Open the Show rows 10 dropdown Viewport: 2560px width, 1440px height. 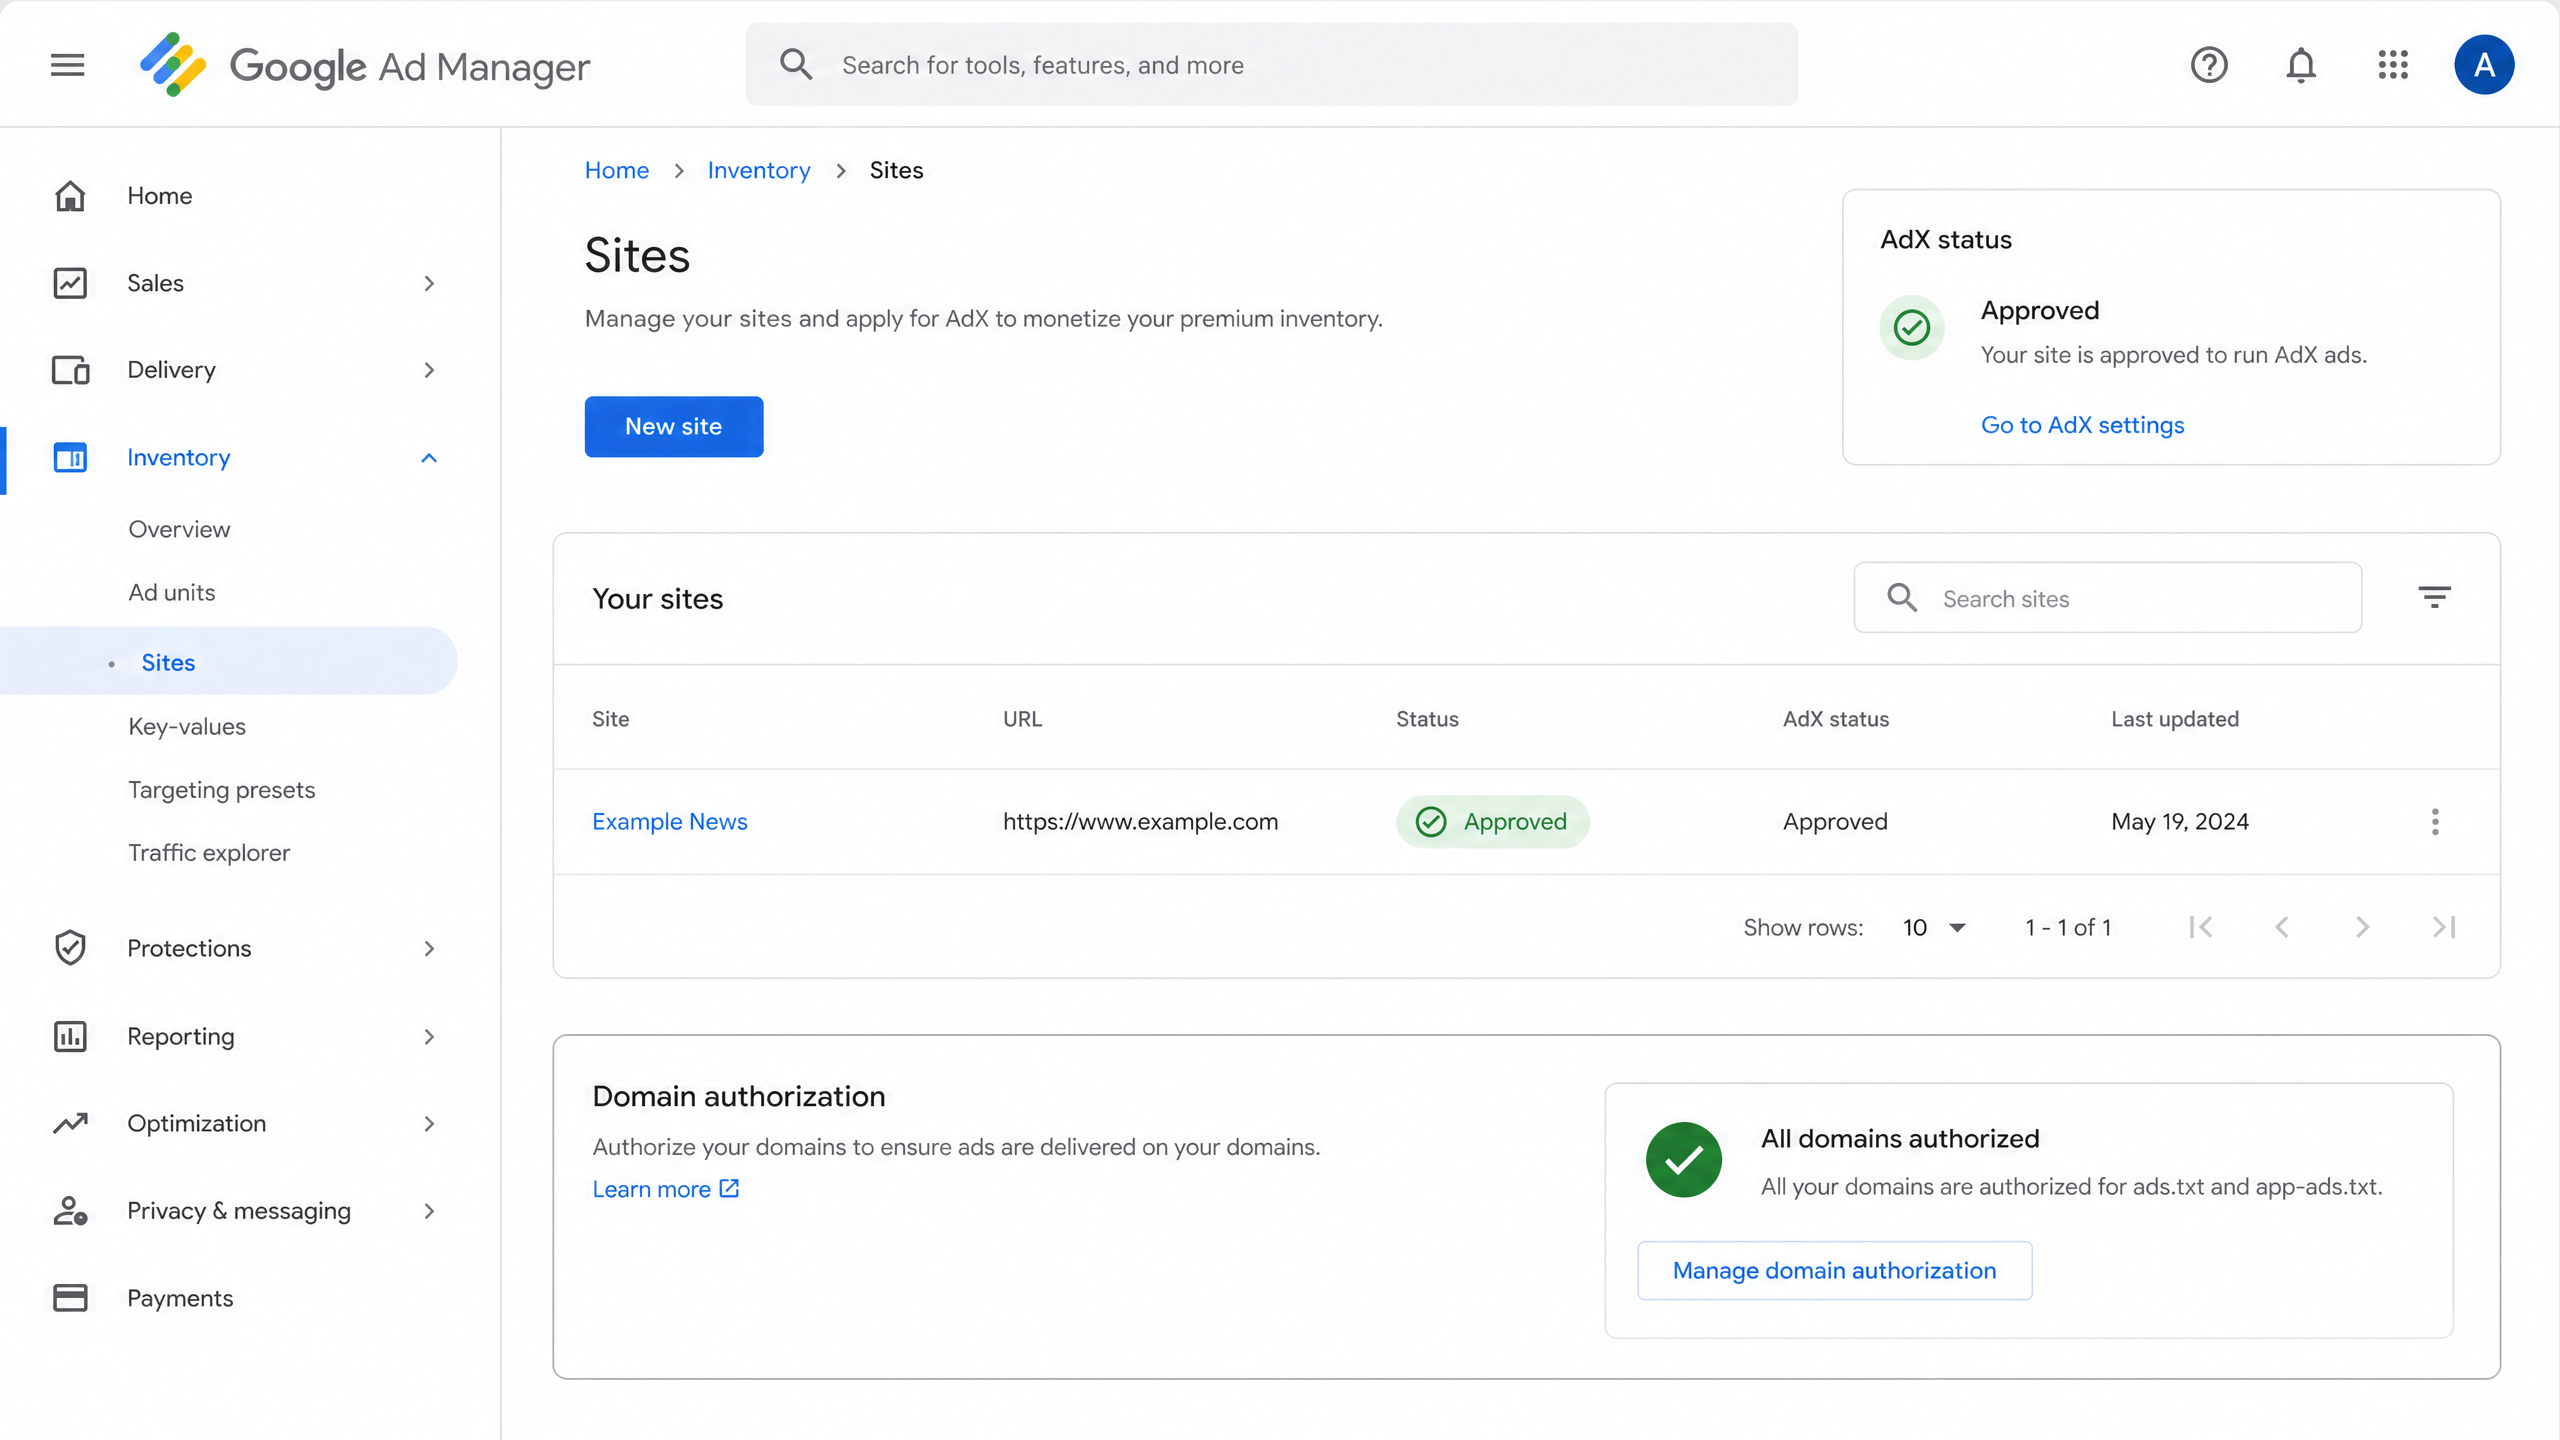pos(1934,927)
